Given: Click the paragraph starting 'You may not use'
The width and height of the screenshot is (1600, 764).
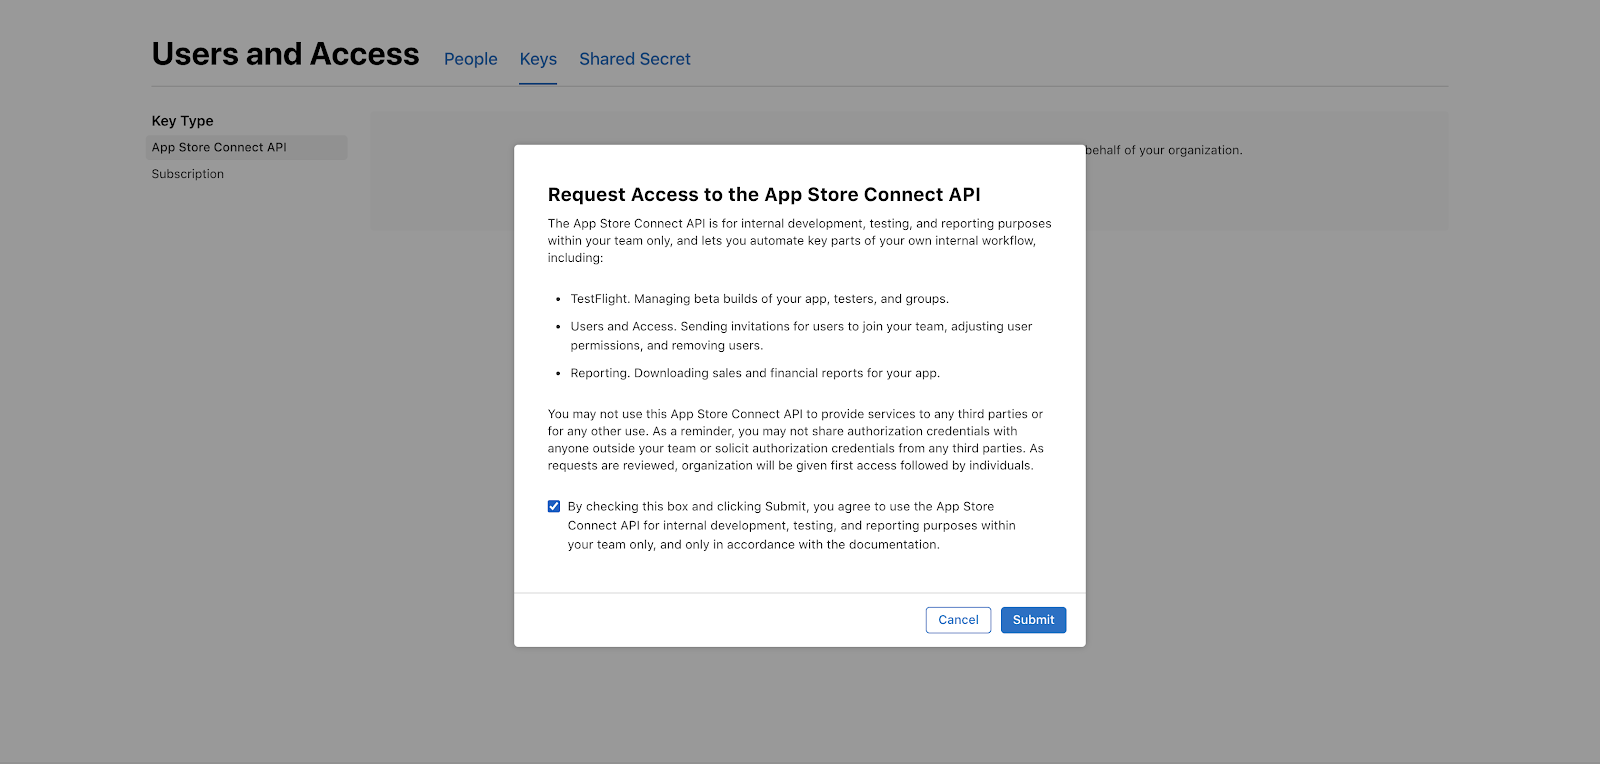Looking at the screenshot, I should coord(795,440).
